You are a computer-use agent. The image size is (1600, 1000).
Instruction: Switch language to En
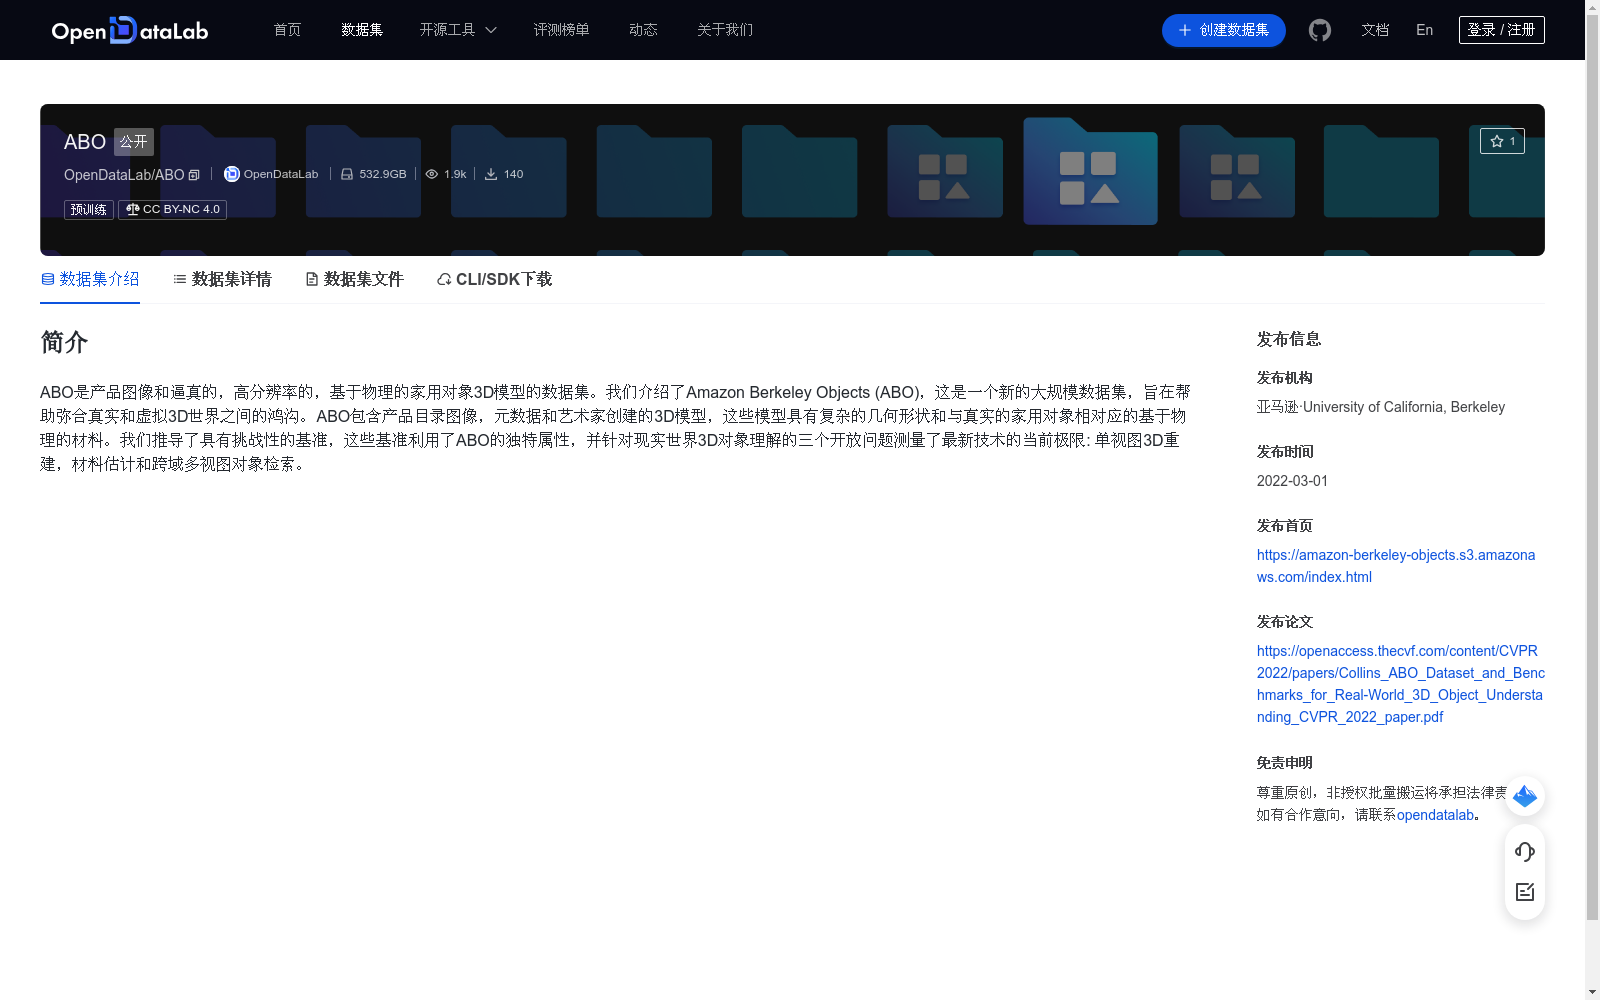click(1425, 30)
